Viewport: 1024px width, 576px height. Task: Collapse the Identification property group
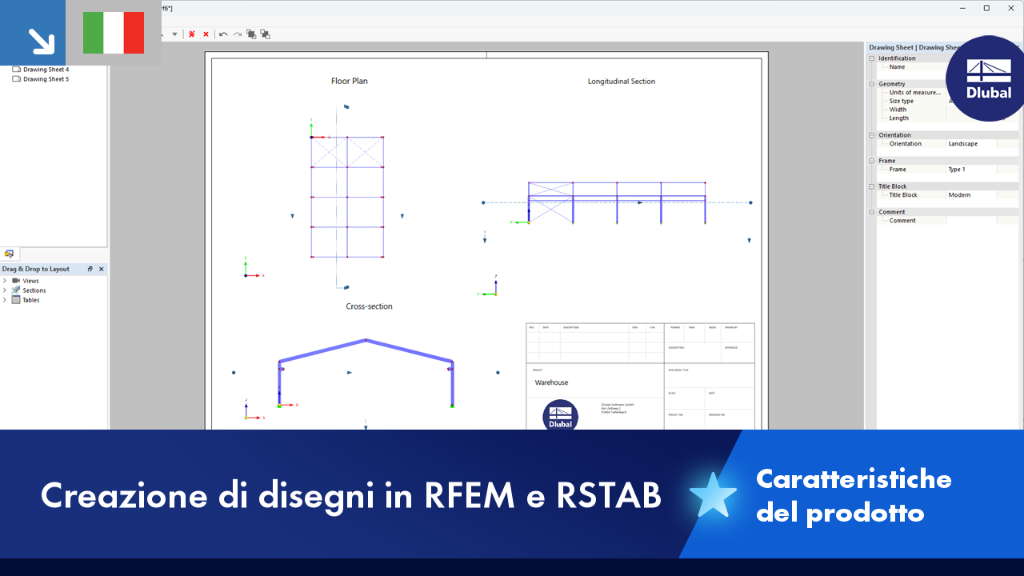click(872, 58)
